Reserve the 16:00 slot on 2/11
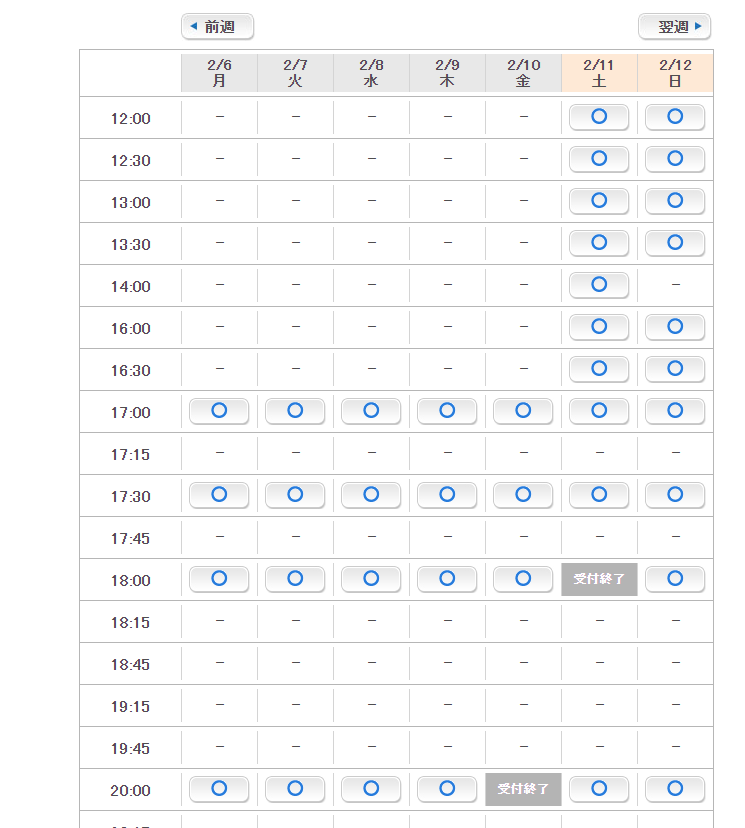 click(599, 327)
